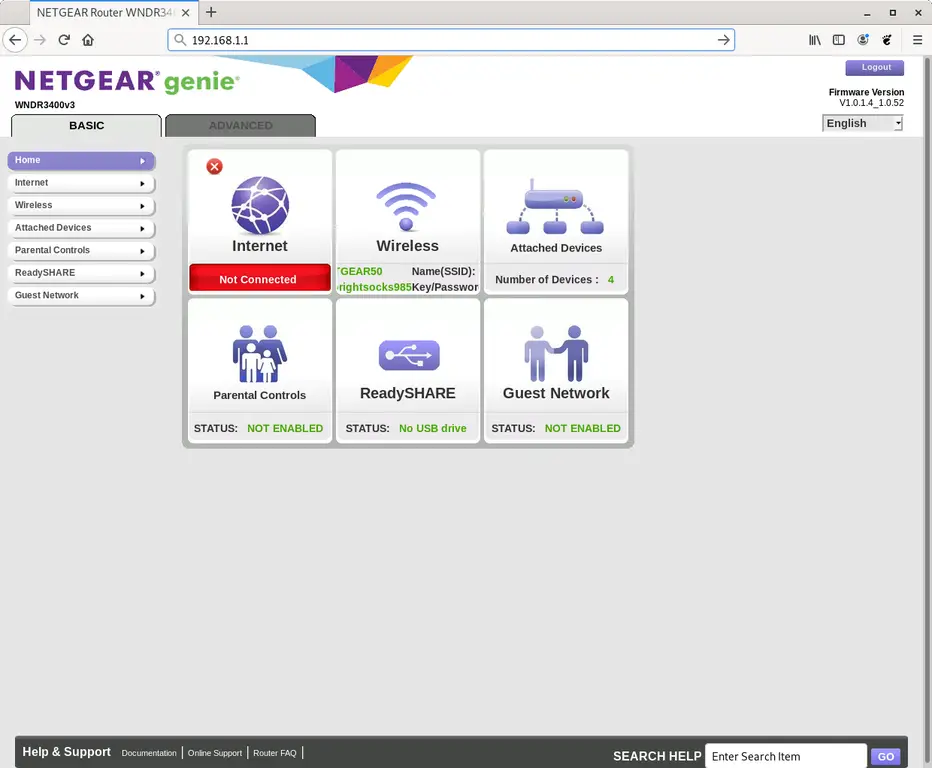The image size is (932, 768).
Task: Open the Wireless signal icon tile
Action: coord(407,206)
